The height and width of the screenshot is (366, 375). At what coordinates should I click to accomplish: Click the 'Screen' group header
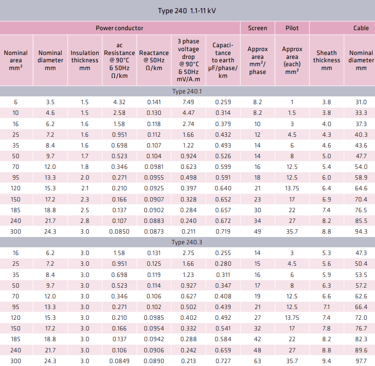coord(257,28)
